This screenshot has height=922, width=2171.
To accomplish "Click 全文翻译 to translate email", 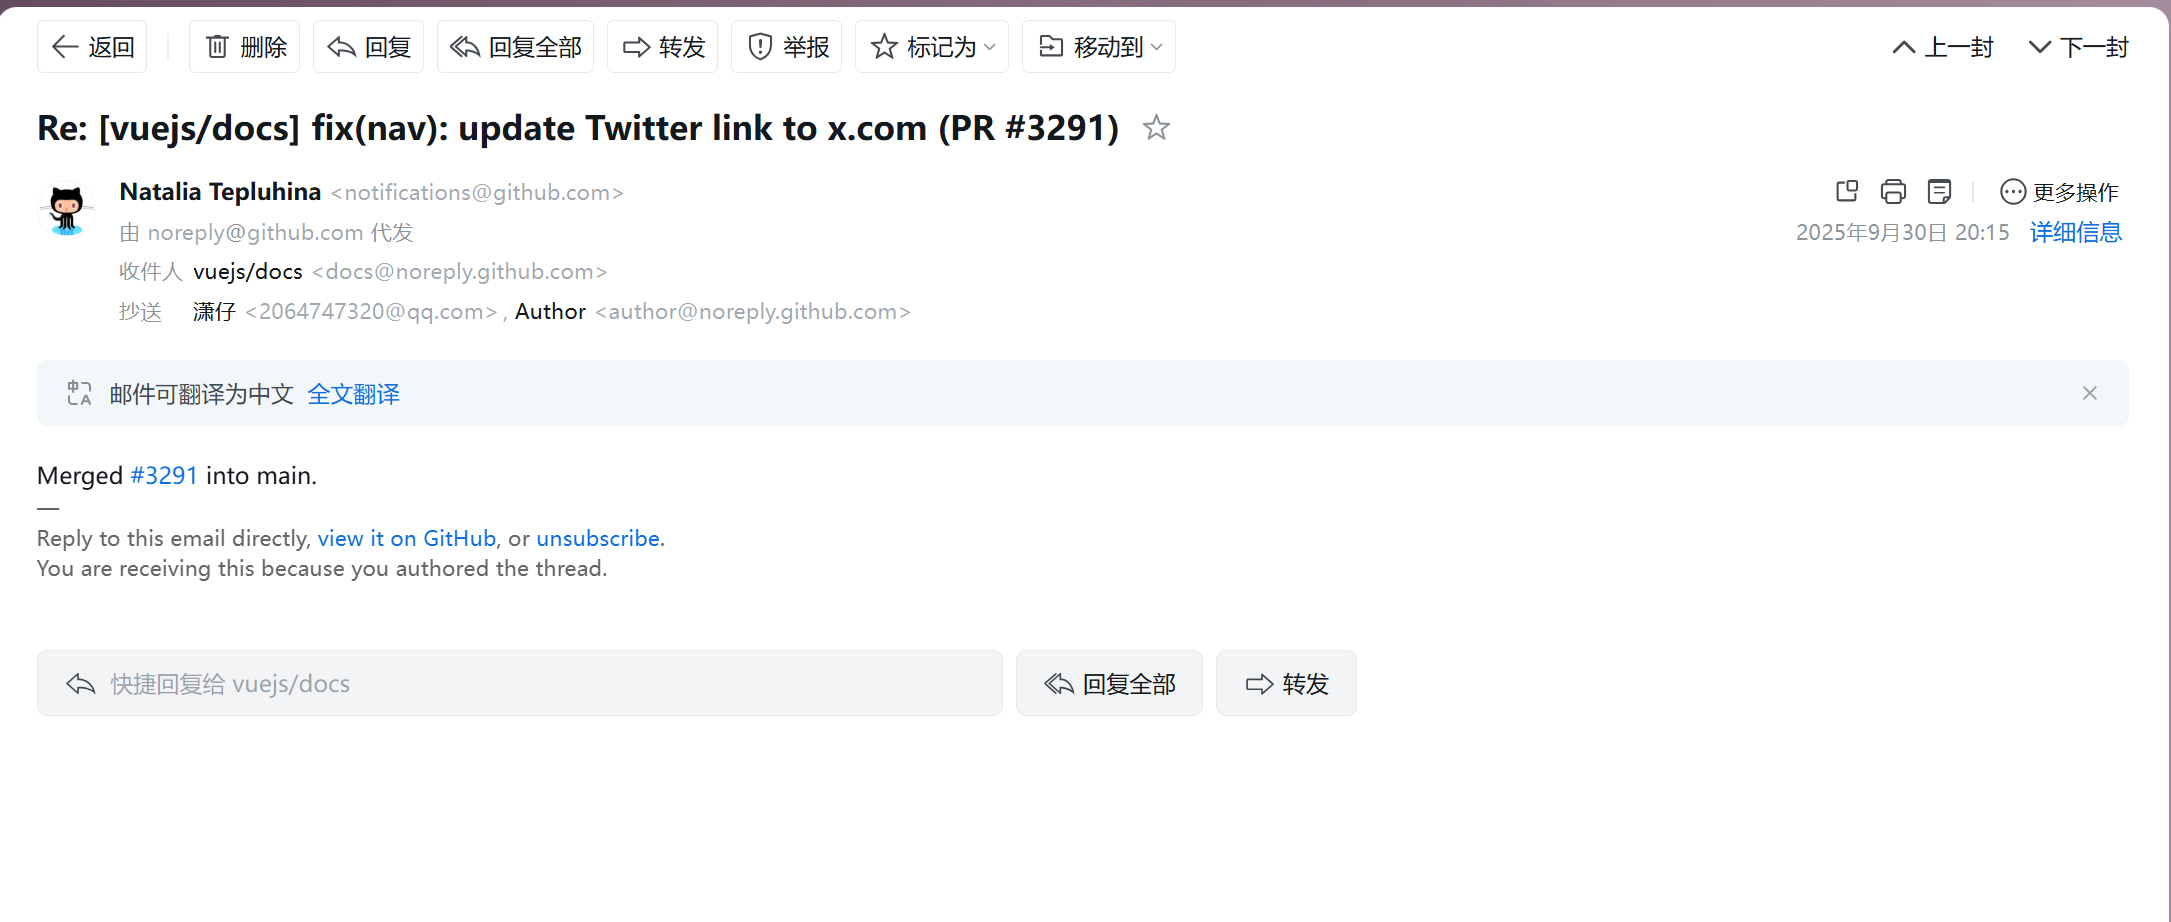I will [353, 394].
